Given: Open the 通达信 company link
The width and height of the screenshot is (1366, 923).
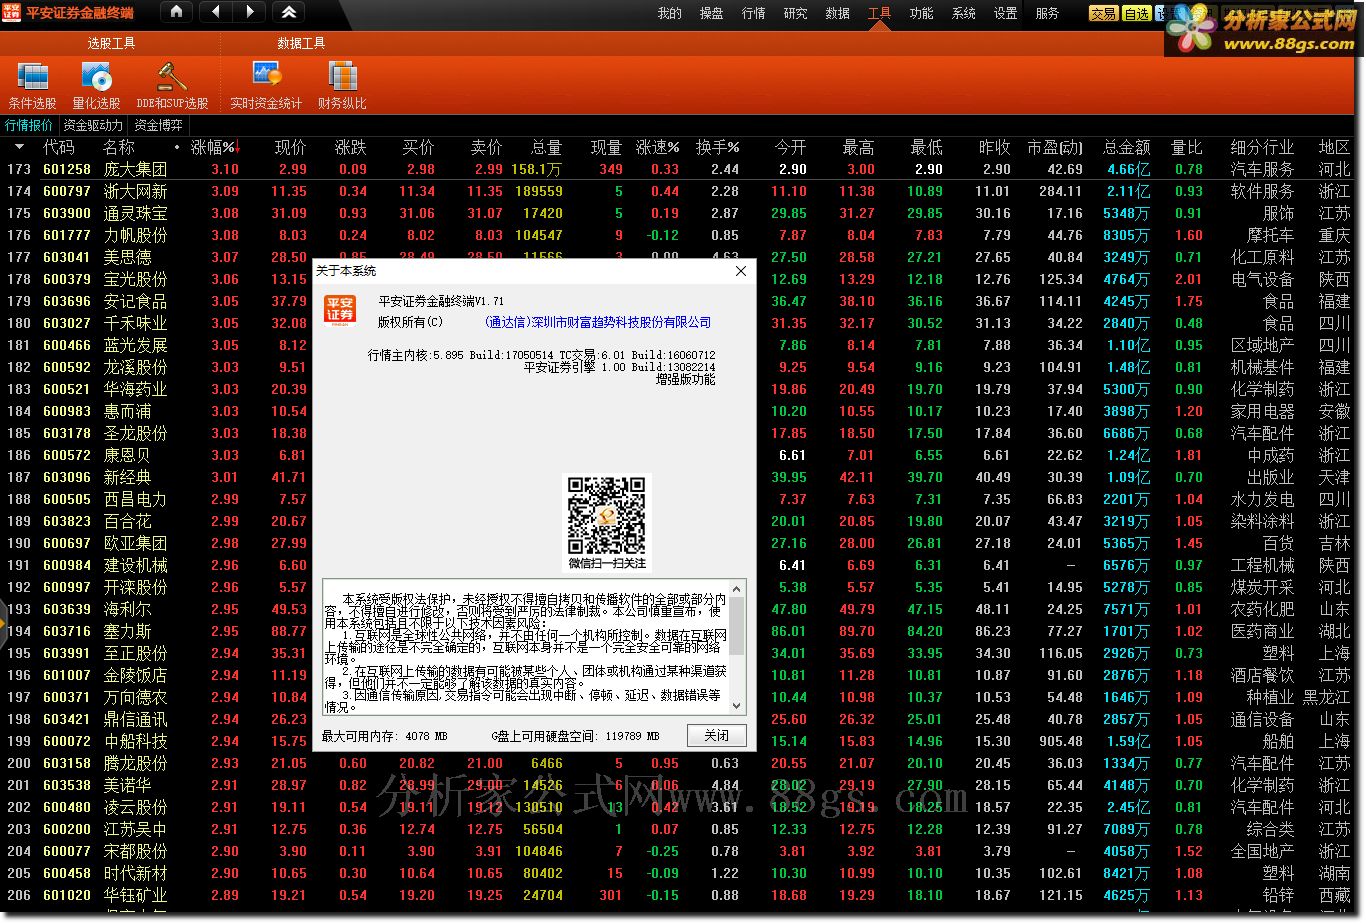Looking at the screenshot, I should tap(597, 322).
